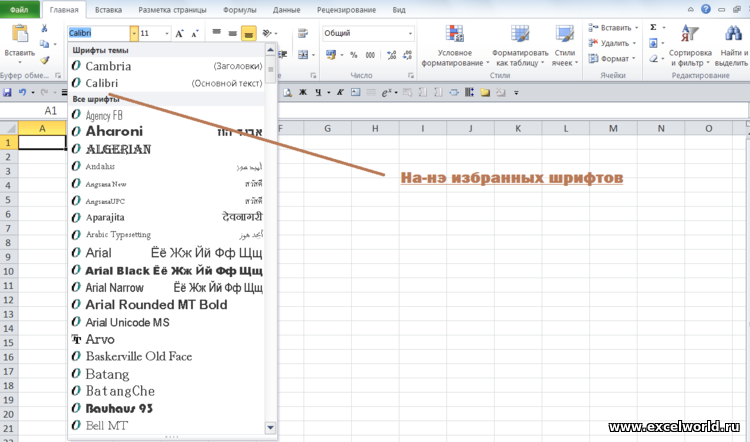Switch to the Вставка tab

[108, 10]
